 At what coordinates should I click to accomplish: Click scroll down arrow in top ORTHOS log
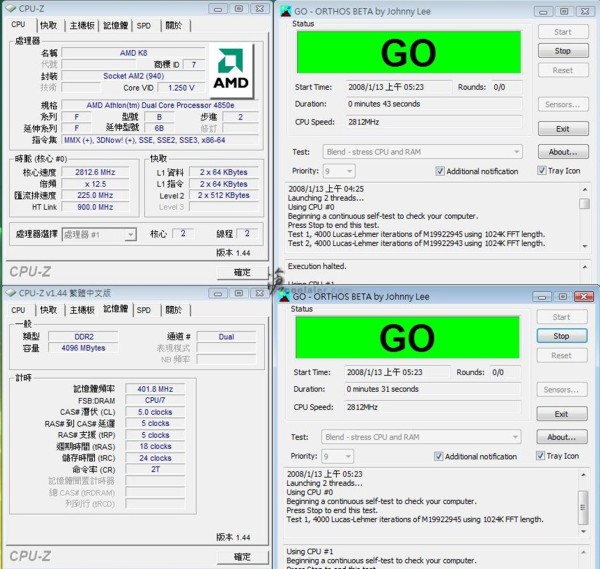[x=585, y=246]
